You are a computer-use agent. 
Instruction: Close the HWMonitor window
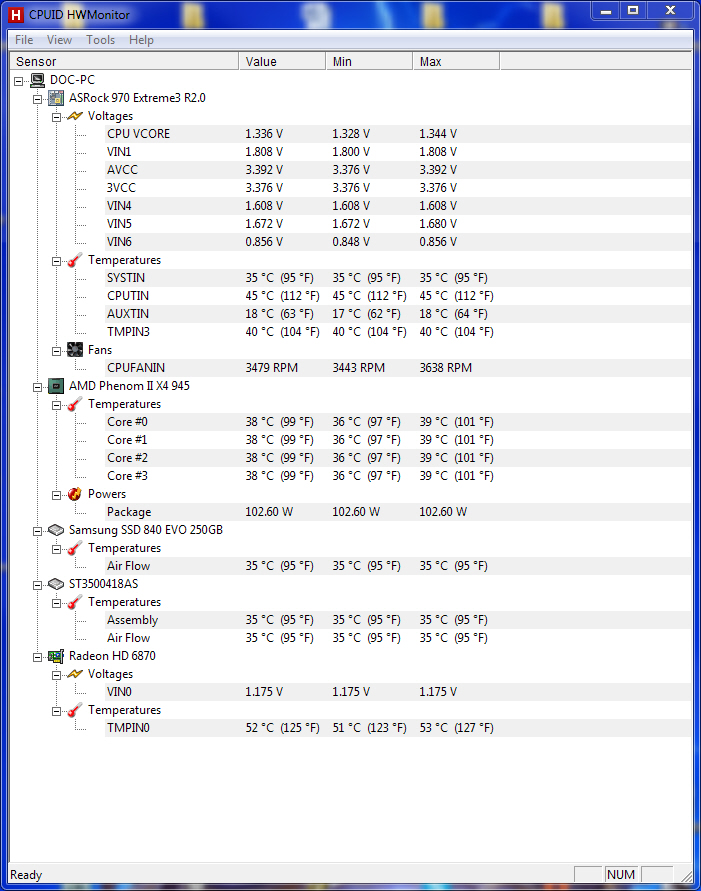click(670, 11)
